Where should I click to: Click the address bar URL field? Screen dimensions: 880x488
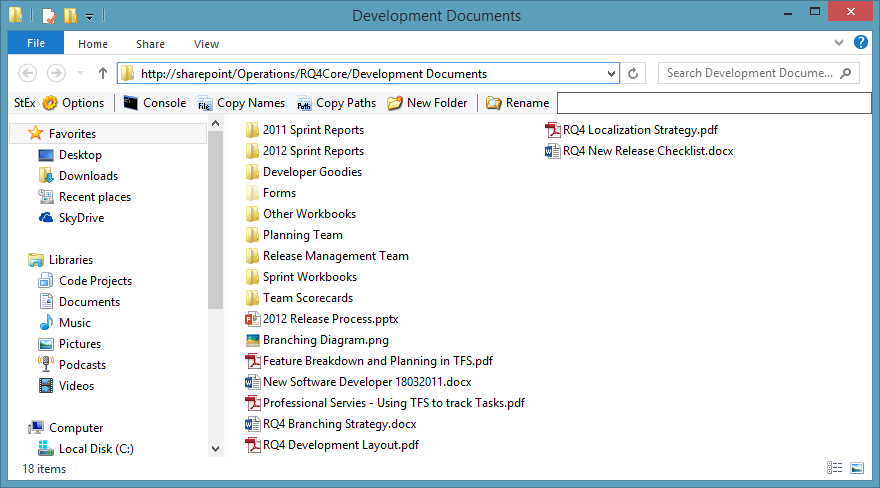click(x=368, y=73)
